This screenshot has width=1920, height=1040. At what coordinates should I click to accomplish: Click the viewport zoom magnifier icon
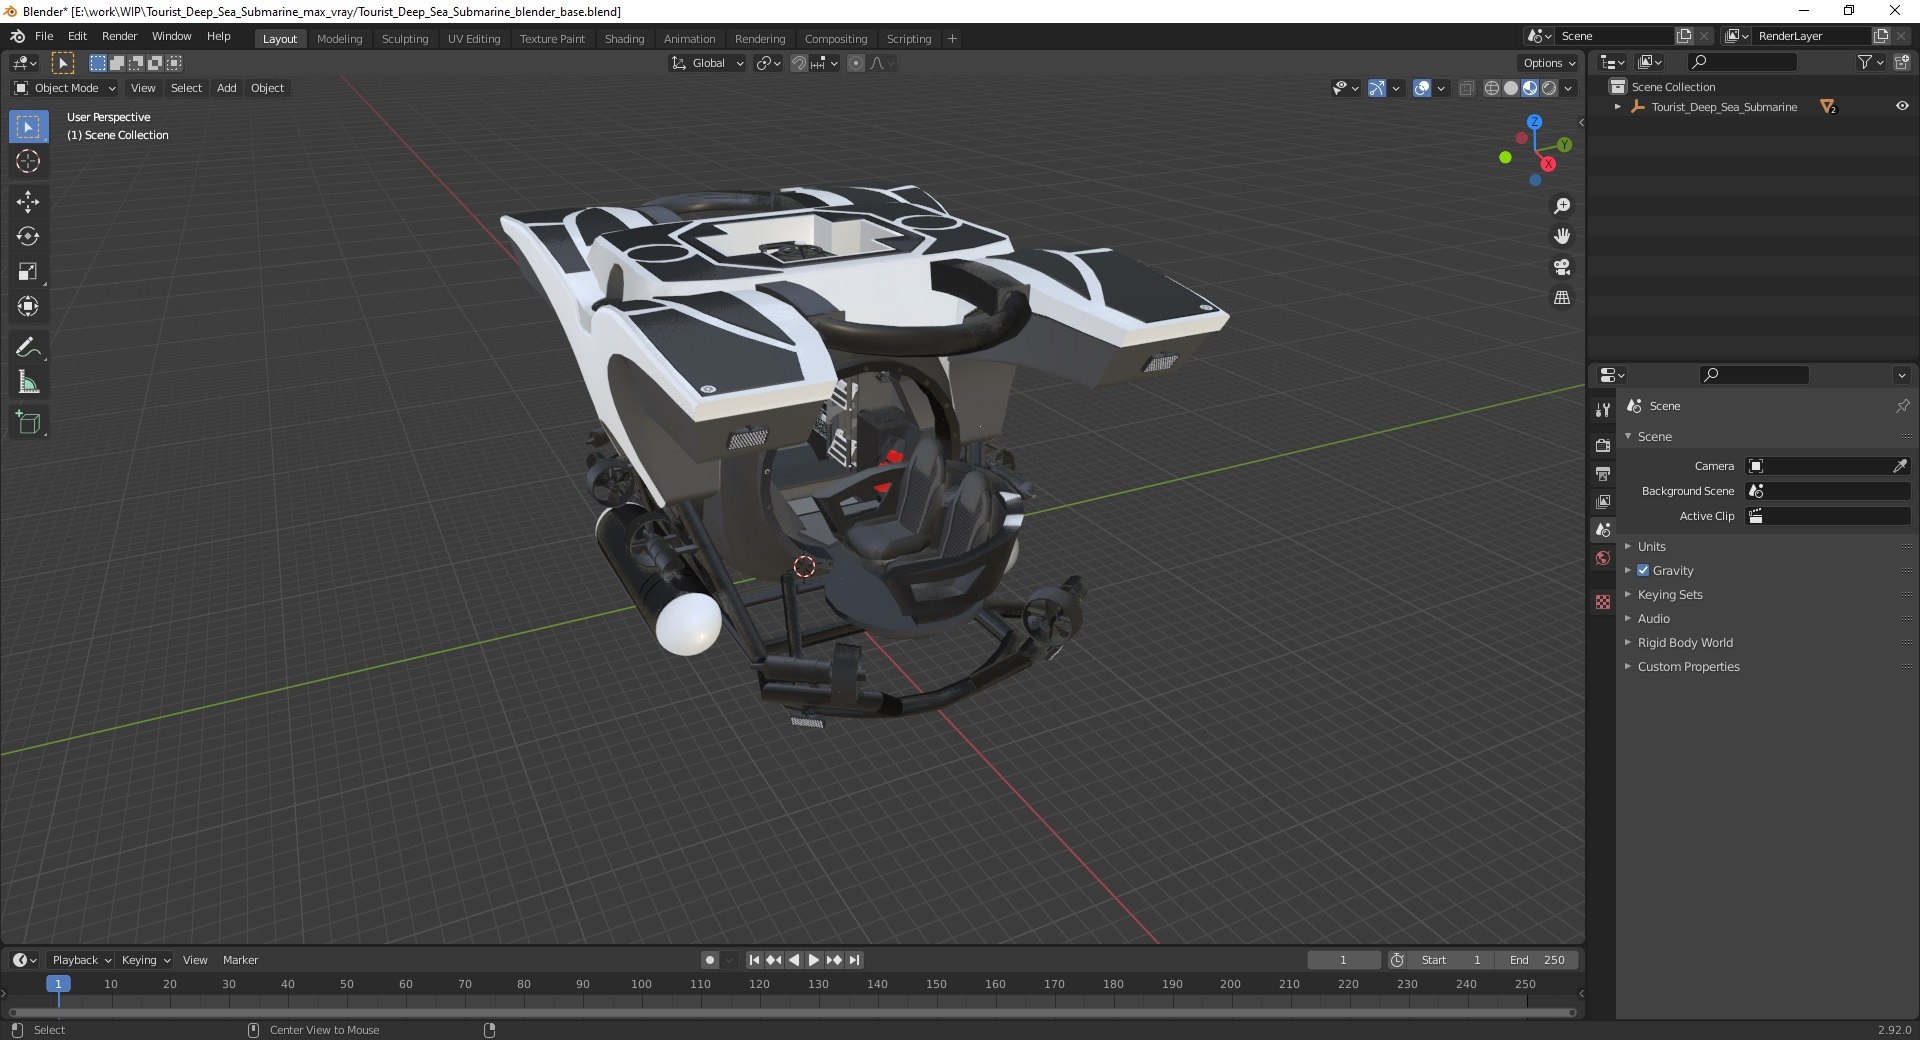tap(1562, 206)
